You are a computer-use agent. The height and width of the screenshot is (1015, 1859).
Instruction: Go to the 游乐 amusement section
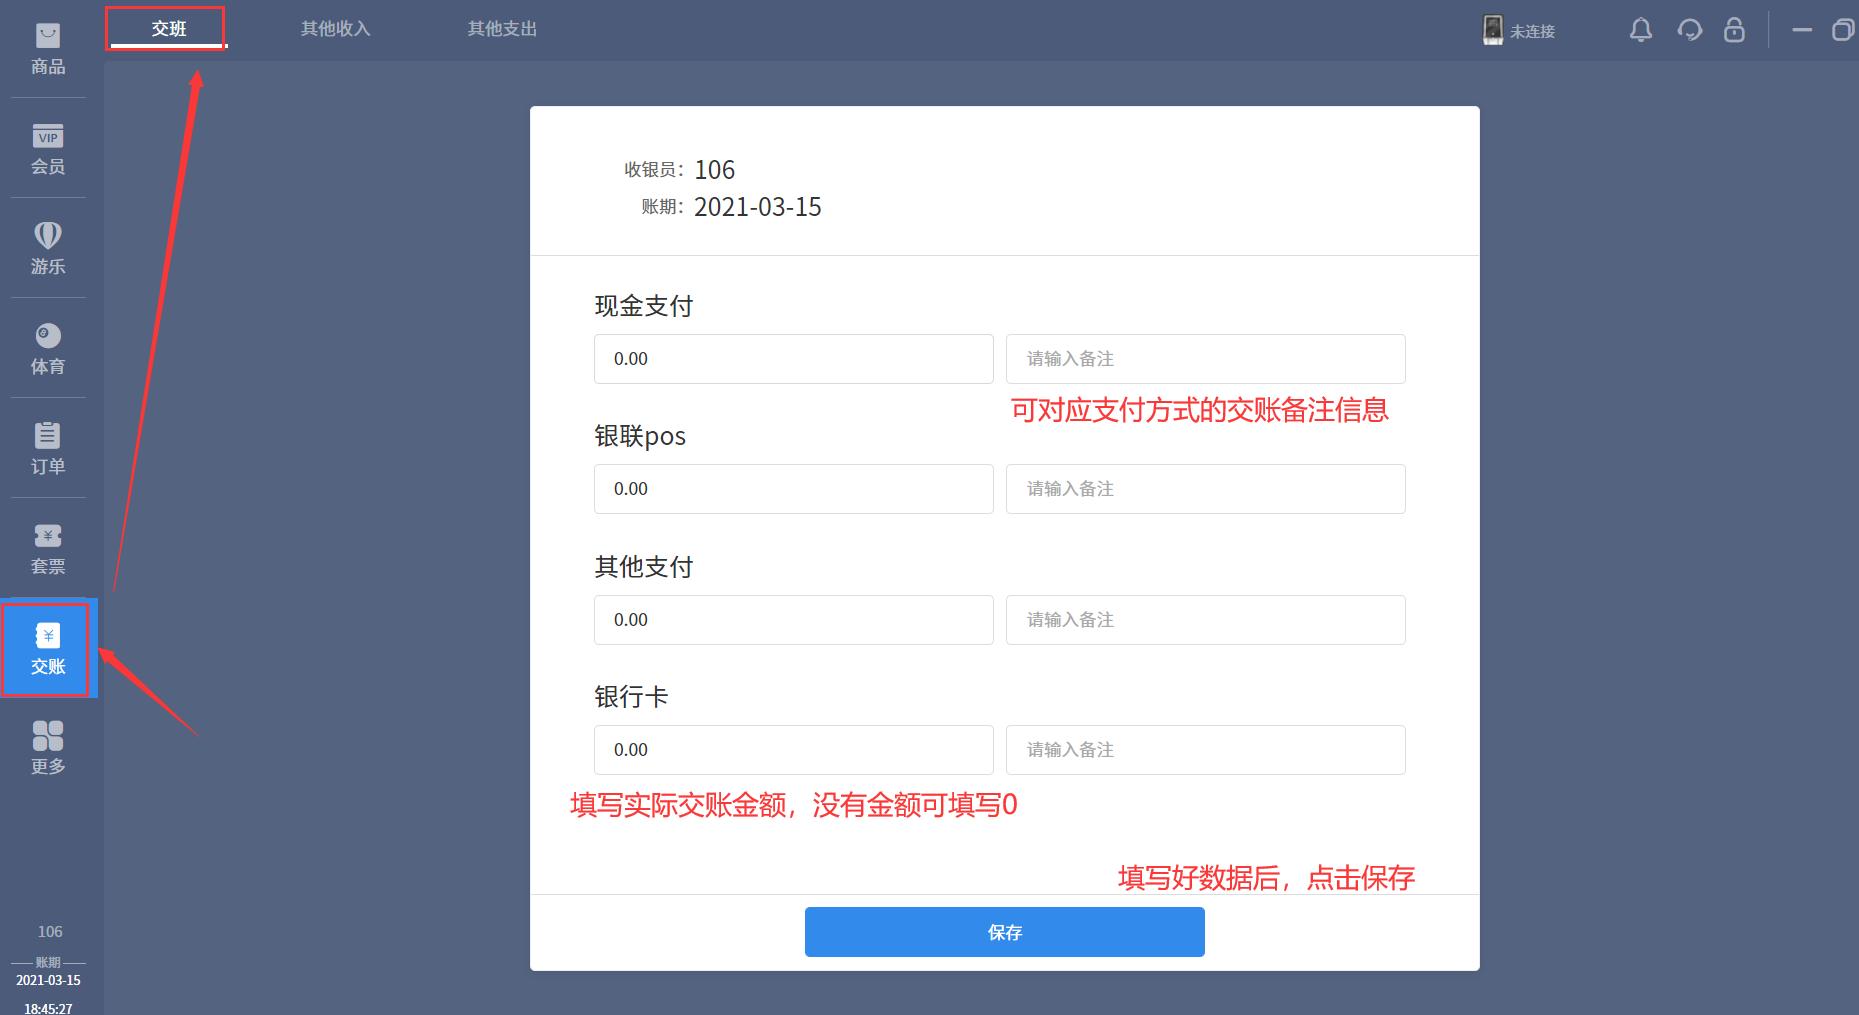click(x=48, y=249)
